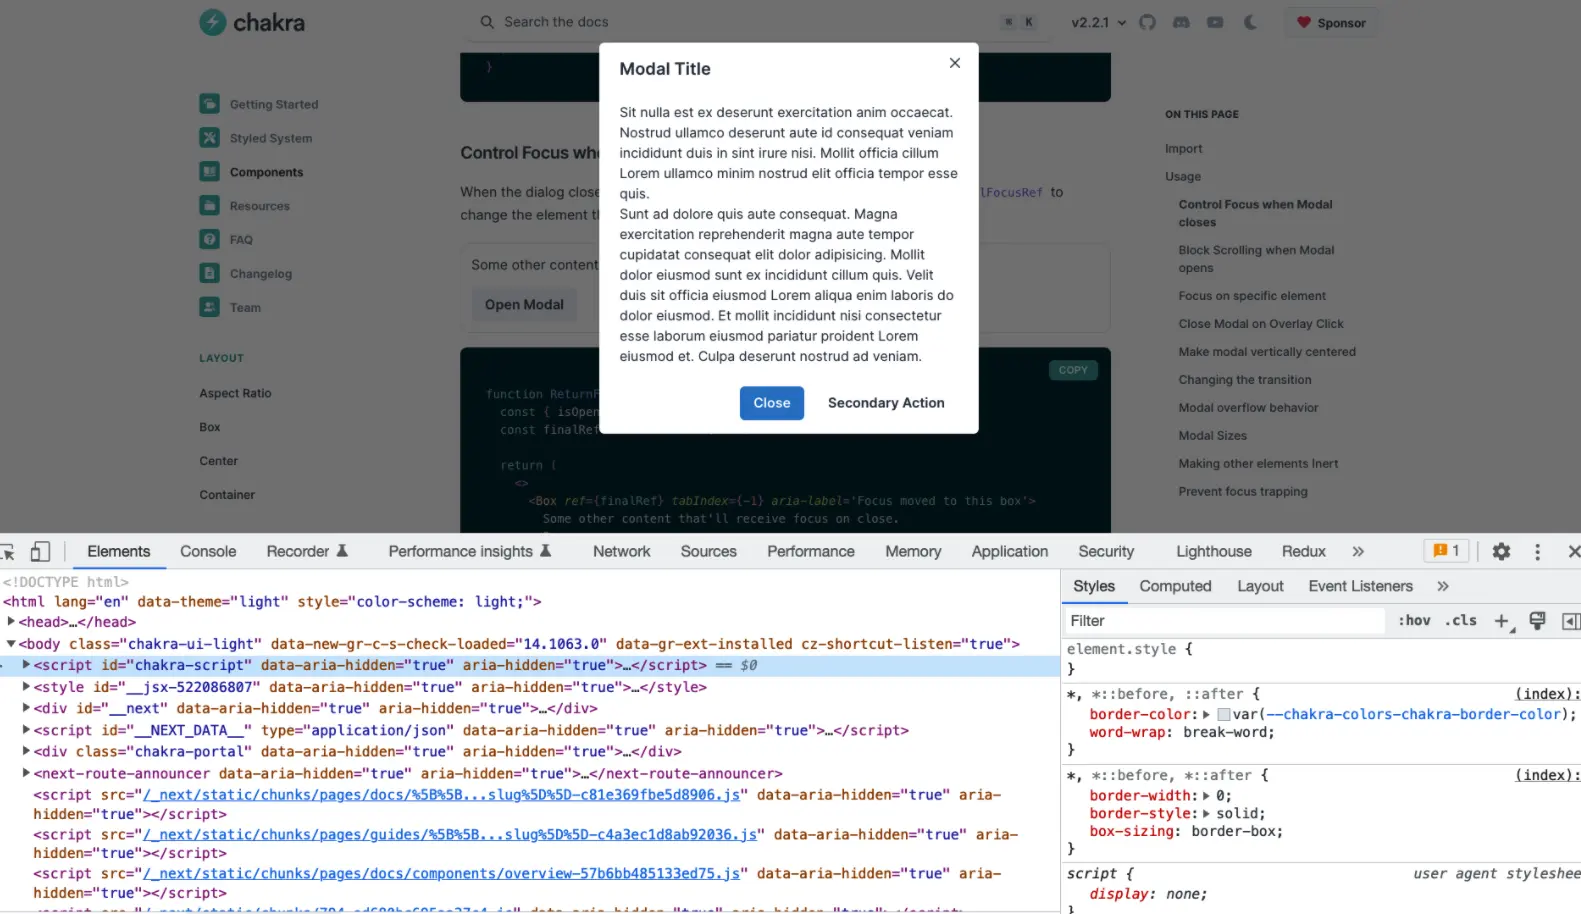This screenshot has height=914, width=1581.
Task: Open DevTools settings gear
Action: tap(1501, 551)
